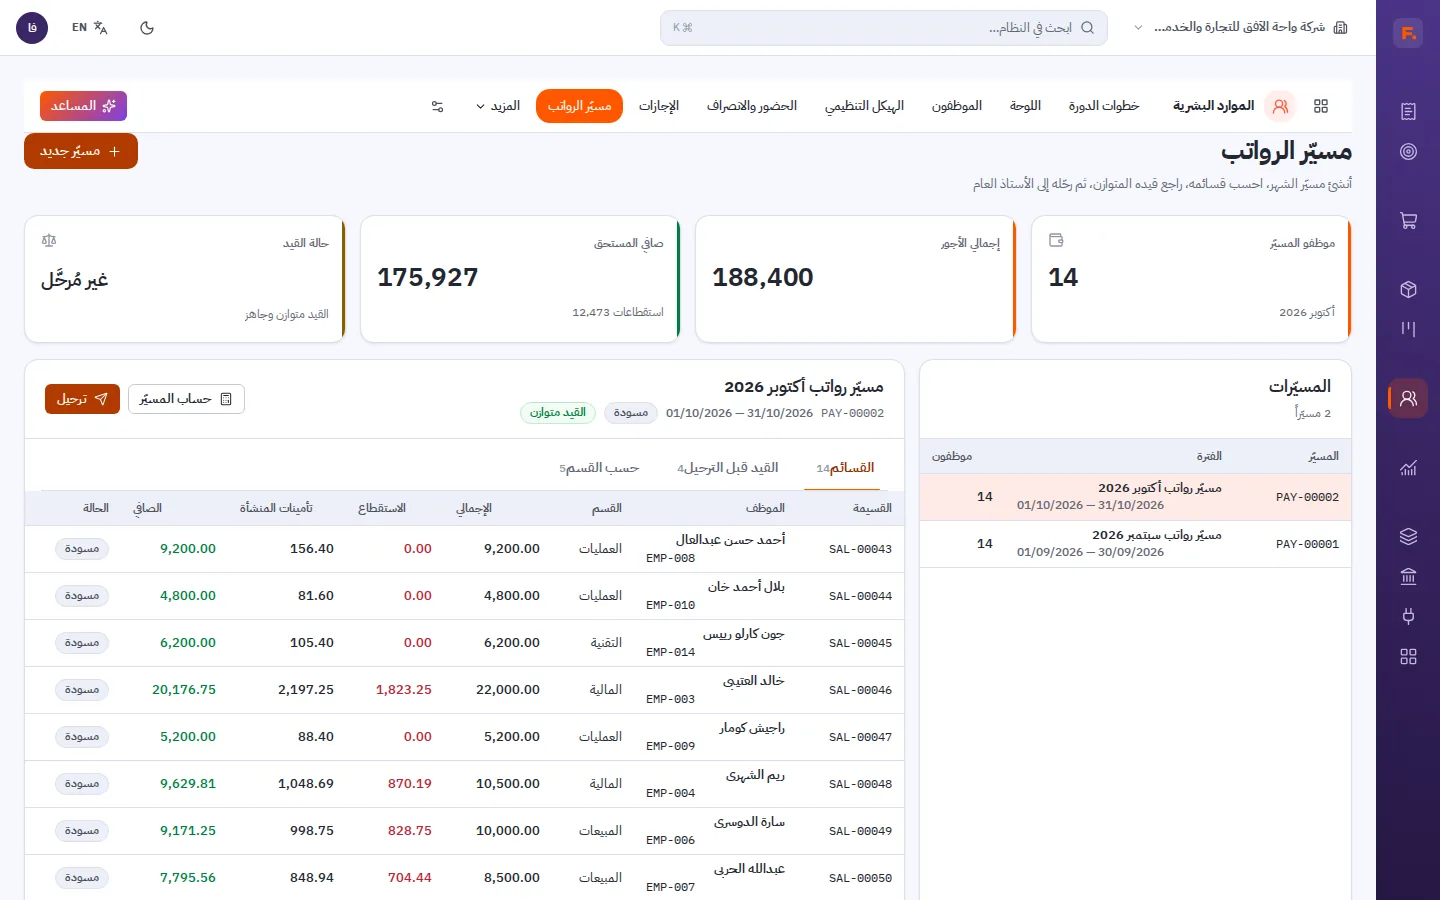The height and width of the screenshot is (900, 1440).
Task: Switch language using the EN toggle
Action: tap(89, 28)
